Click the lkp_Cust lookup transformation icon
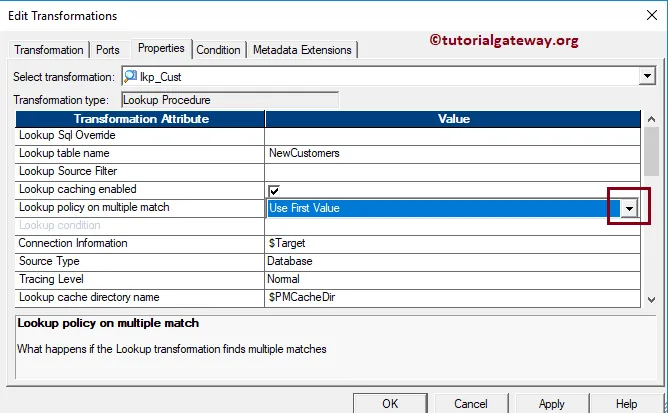The height and width of the screenshot is (413, 668). (130, 76)
